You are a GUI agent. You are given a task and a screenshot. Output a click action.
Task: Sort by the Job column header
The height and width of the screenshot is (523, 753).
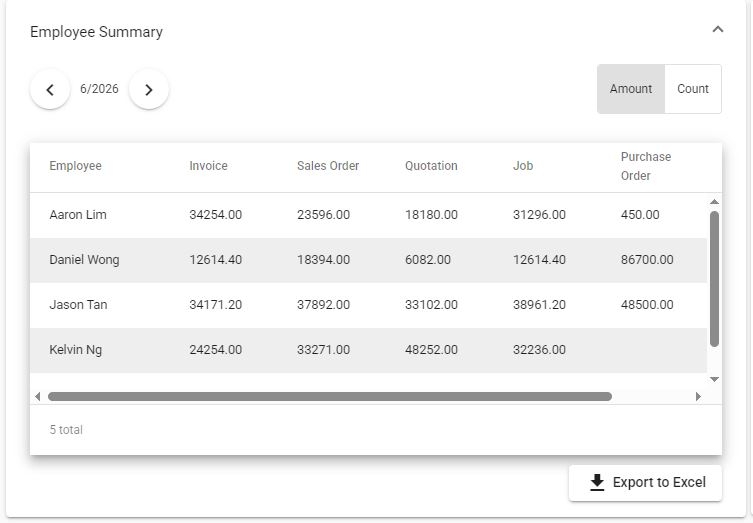(523, 166)
